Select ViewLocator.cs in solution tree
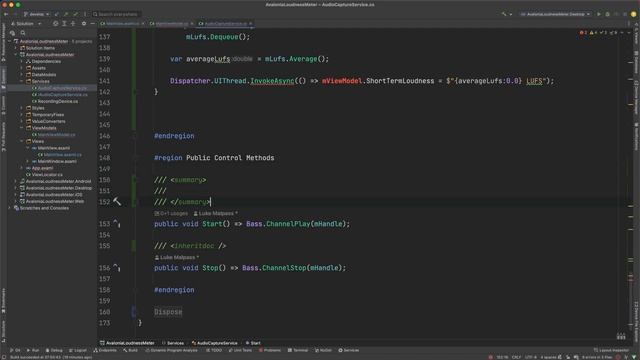640x360 pixels. [x=44, y=175]
